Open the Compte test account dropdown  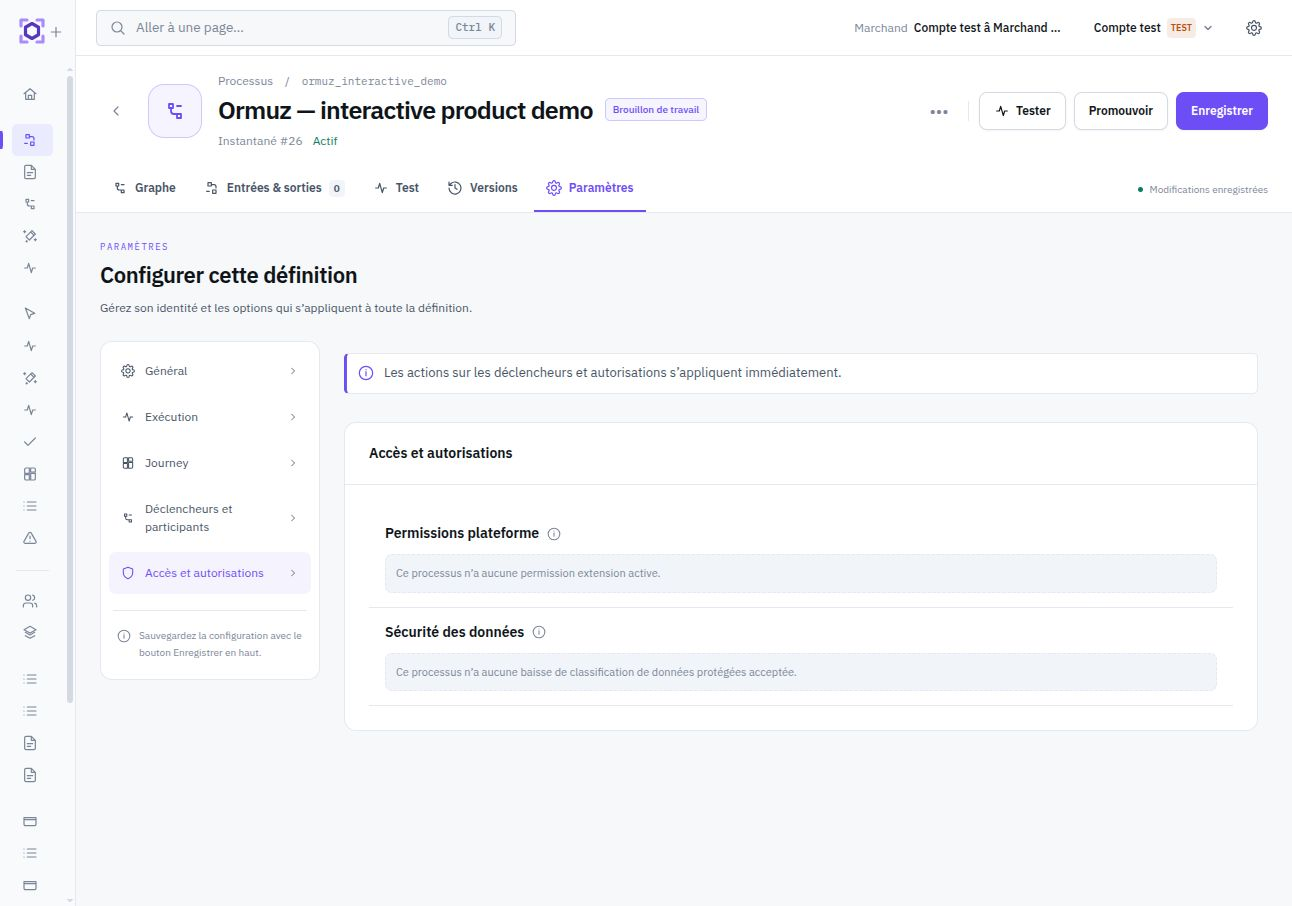coord(1153,28)
